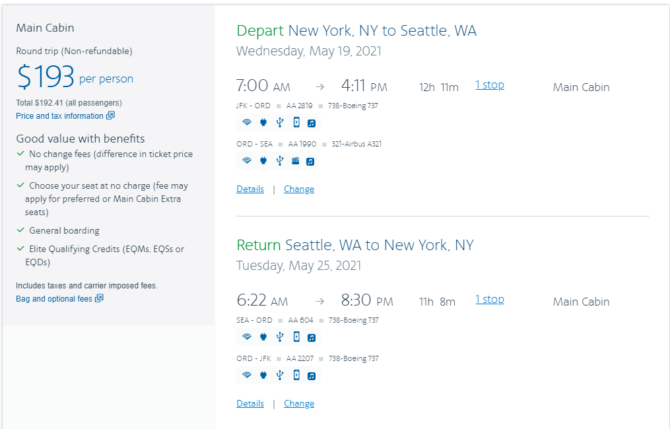Click the power outlet icon for AA 2207
The width and height of the screenshot is (670, 429).
tap(263, 375)
